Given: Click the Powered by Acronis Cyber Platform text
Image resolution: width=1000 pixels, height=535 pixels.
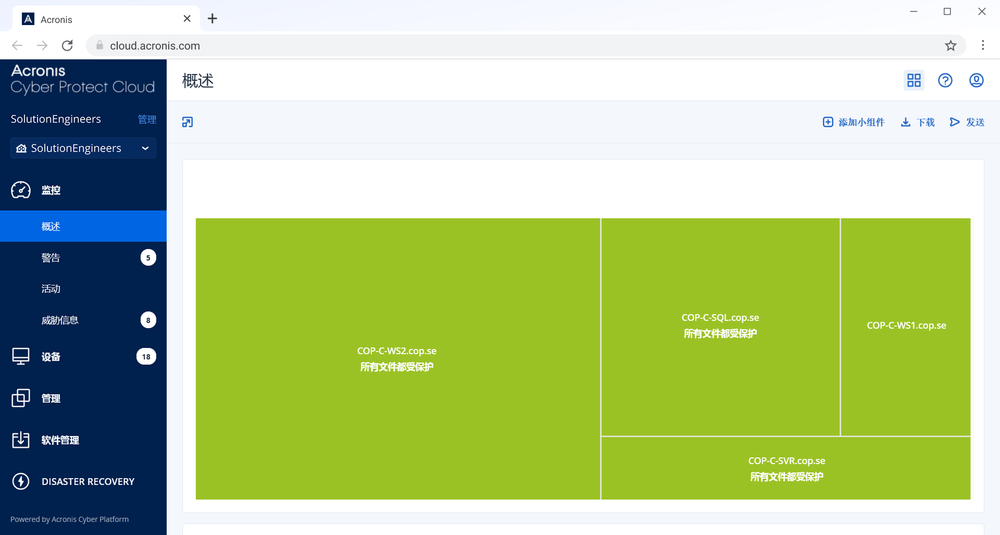Looking at the screenshot, I should 70,519.
